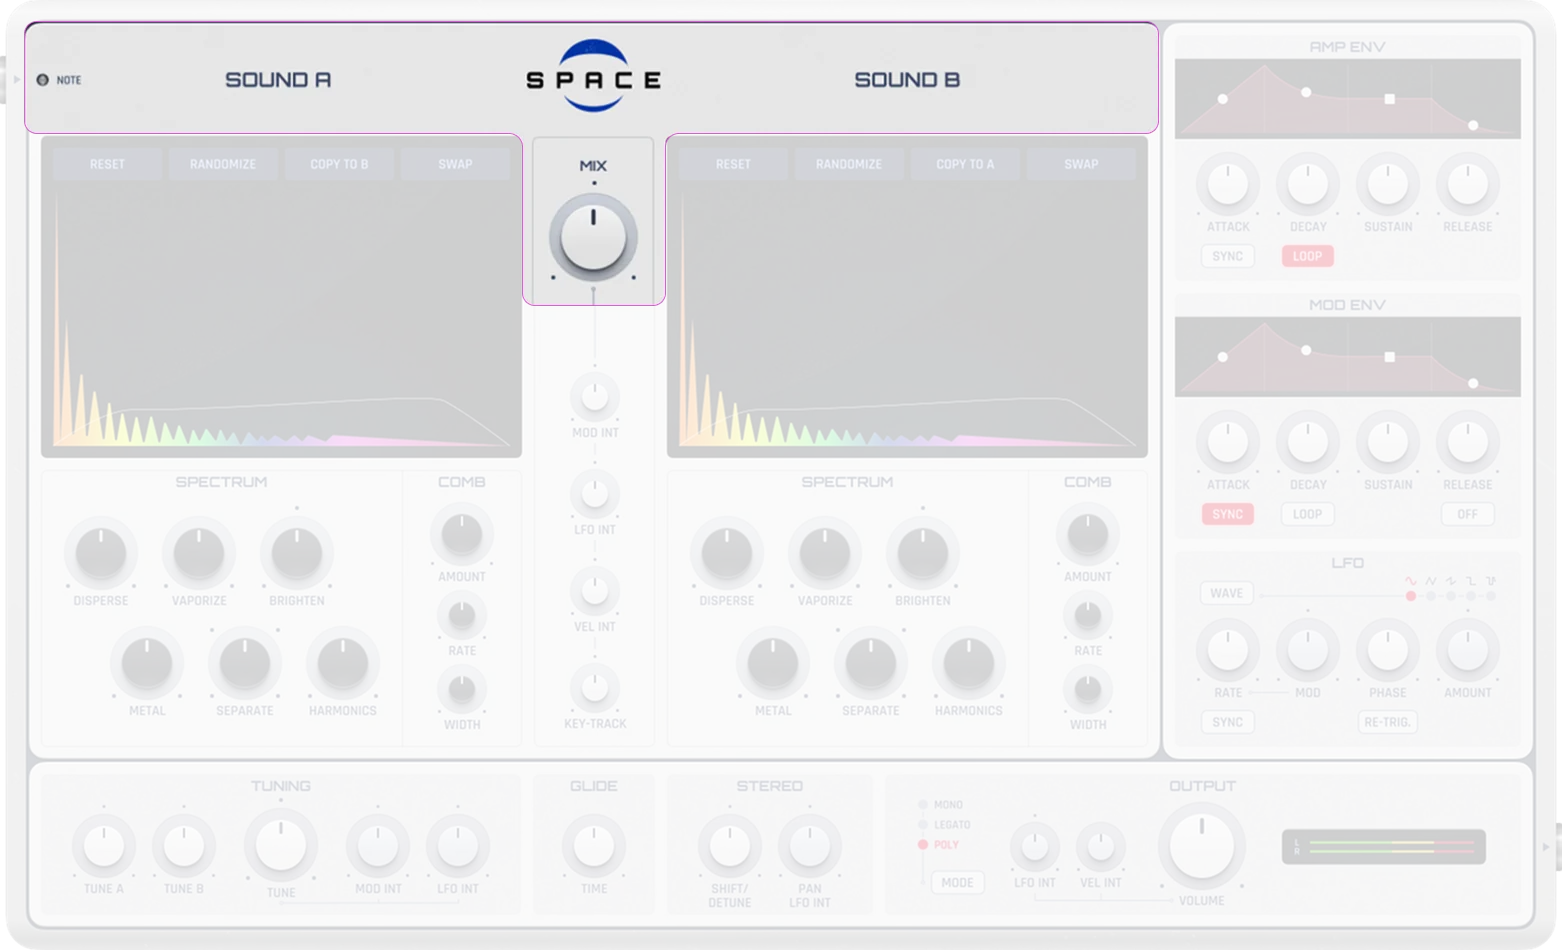Click the NOTE indicator icon
1562x950 pixels.
[x=42, y=79]
